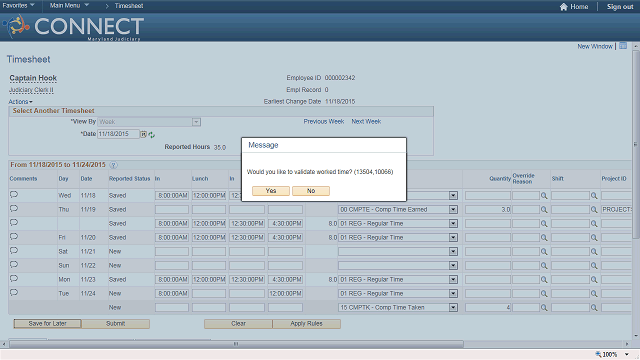Click the Quantity field showing 3.0
The height and width of the screenshot is (360, 640).
click(x=488, y=209)
